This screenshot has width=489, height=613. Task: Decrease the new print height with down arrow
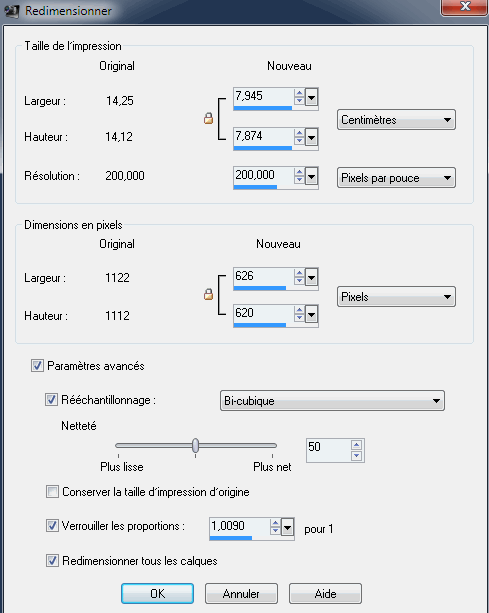pos(299,141)
